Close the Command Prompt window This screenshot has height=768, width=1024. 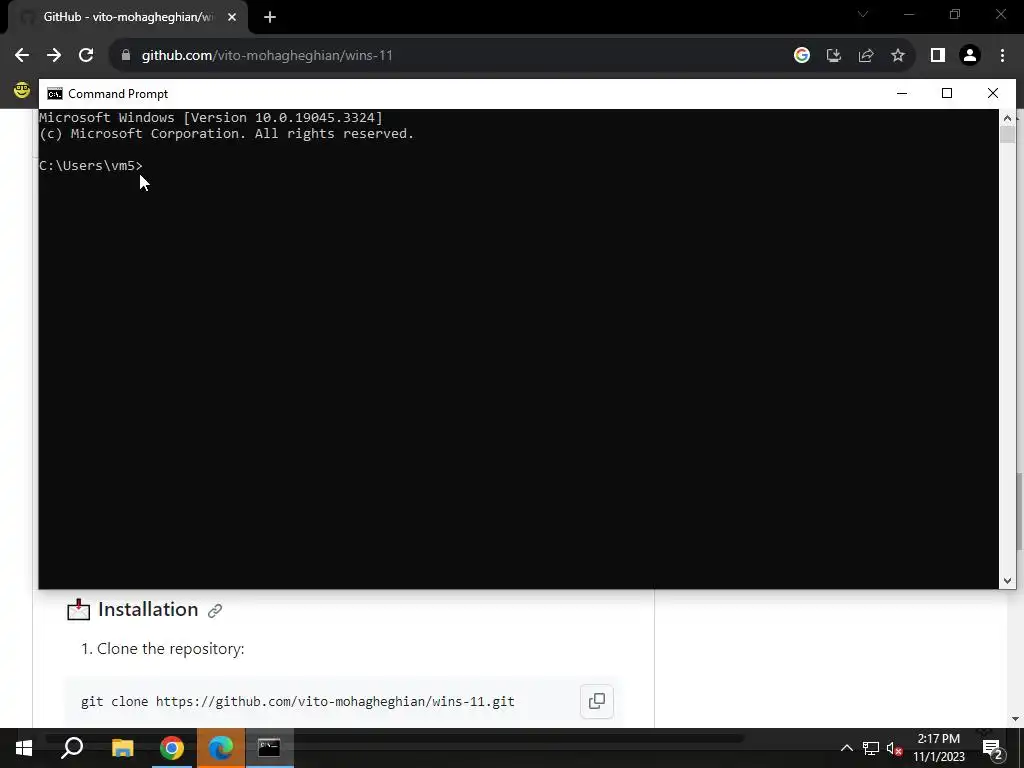(993, 93)
